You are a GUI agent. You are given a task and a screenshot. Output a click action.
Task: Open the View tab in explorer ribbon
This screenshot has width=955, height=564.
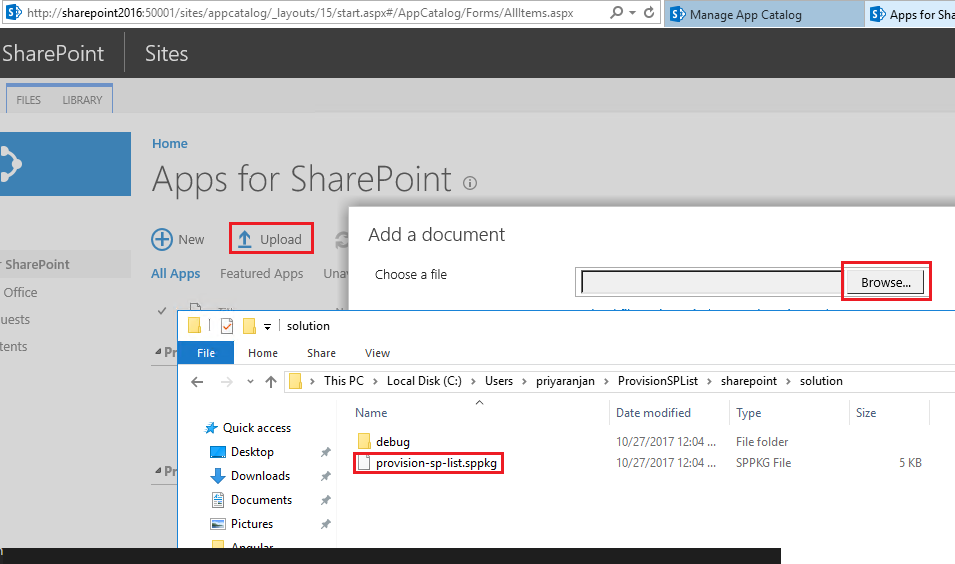(x=377, y=353)
